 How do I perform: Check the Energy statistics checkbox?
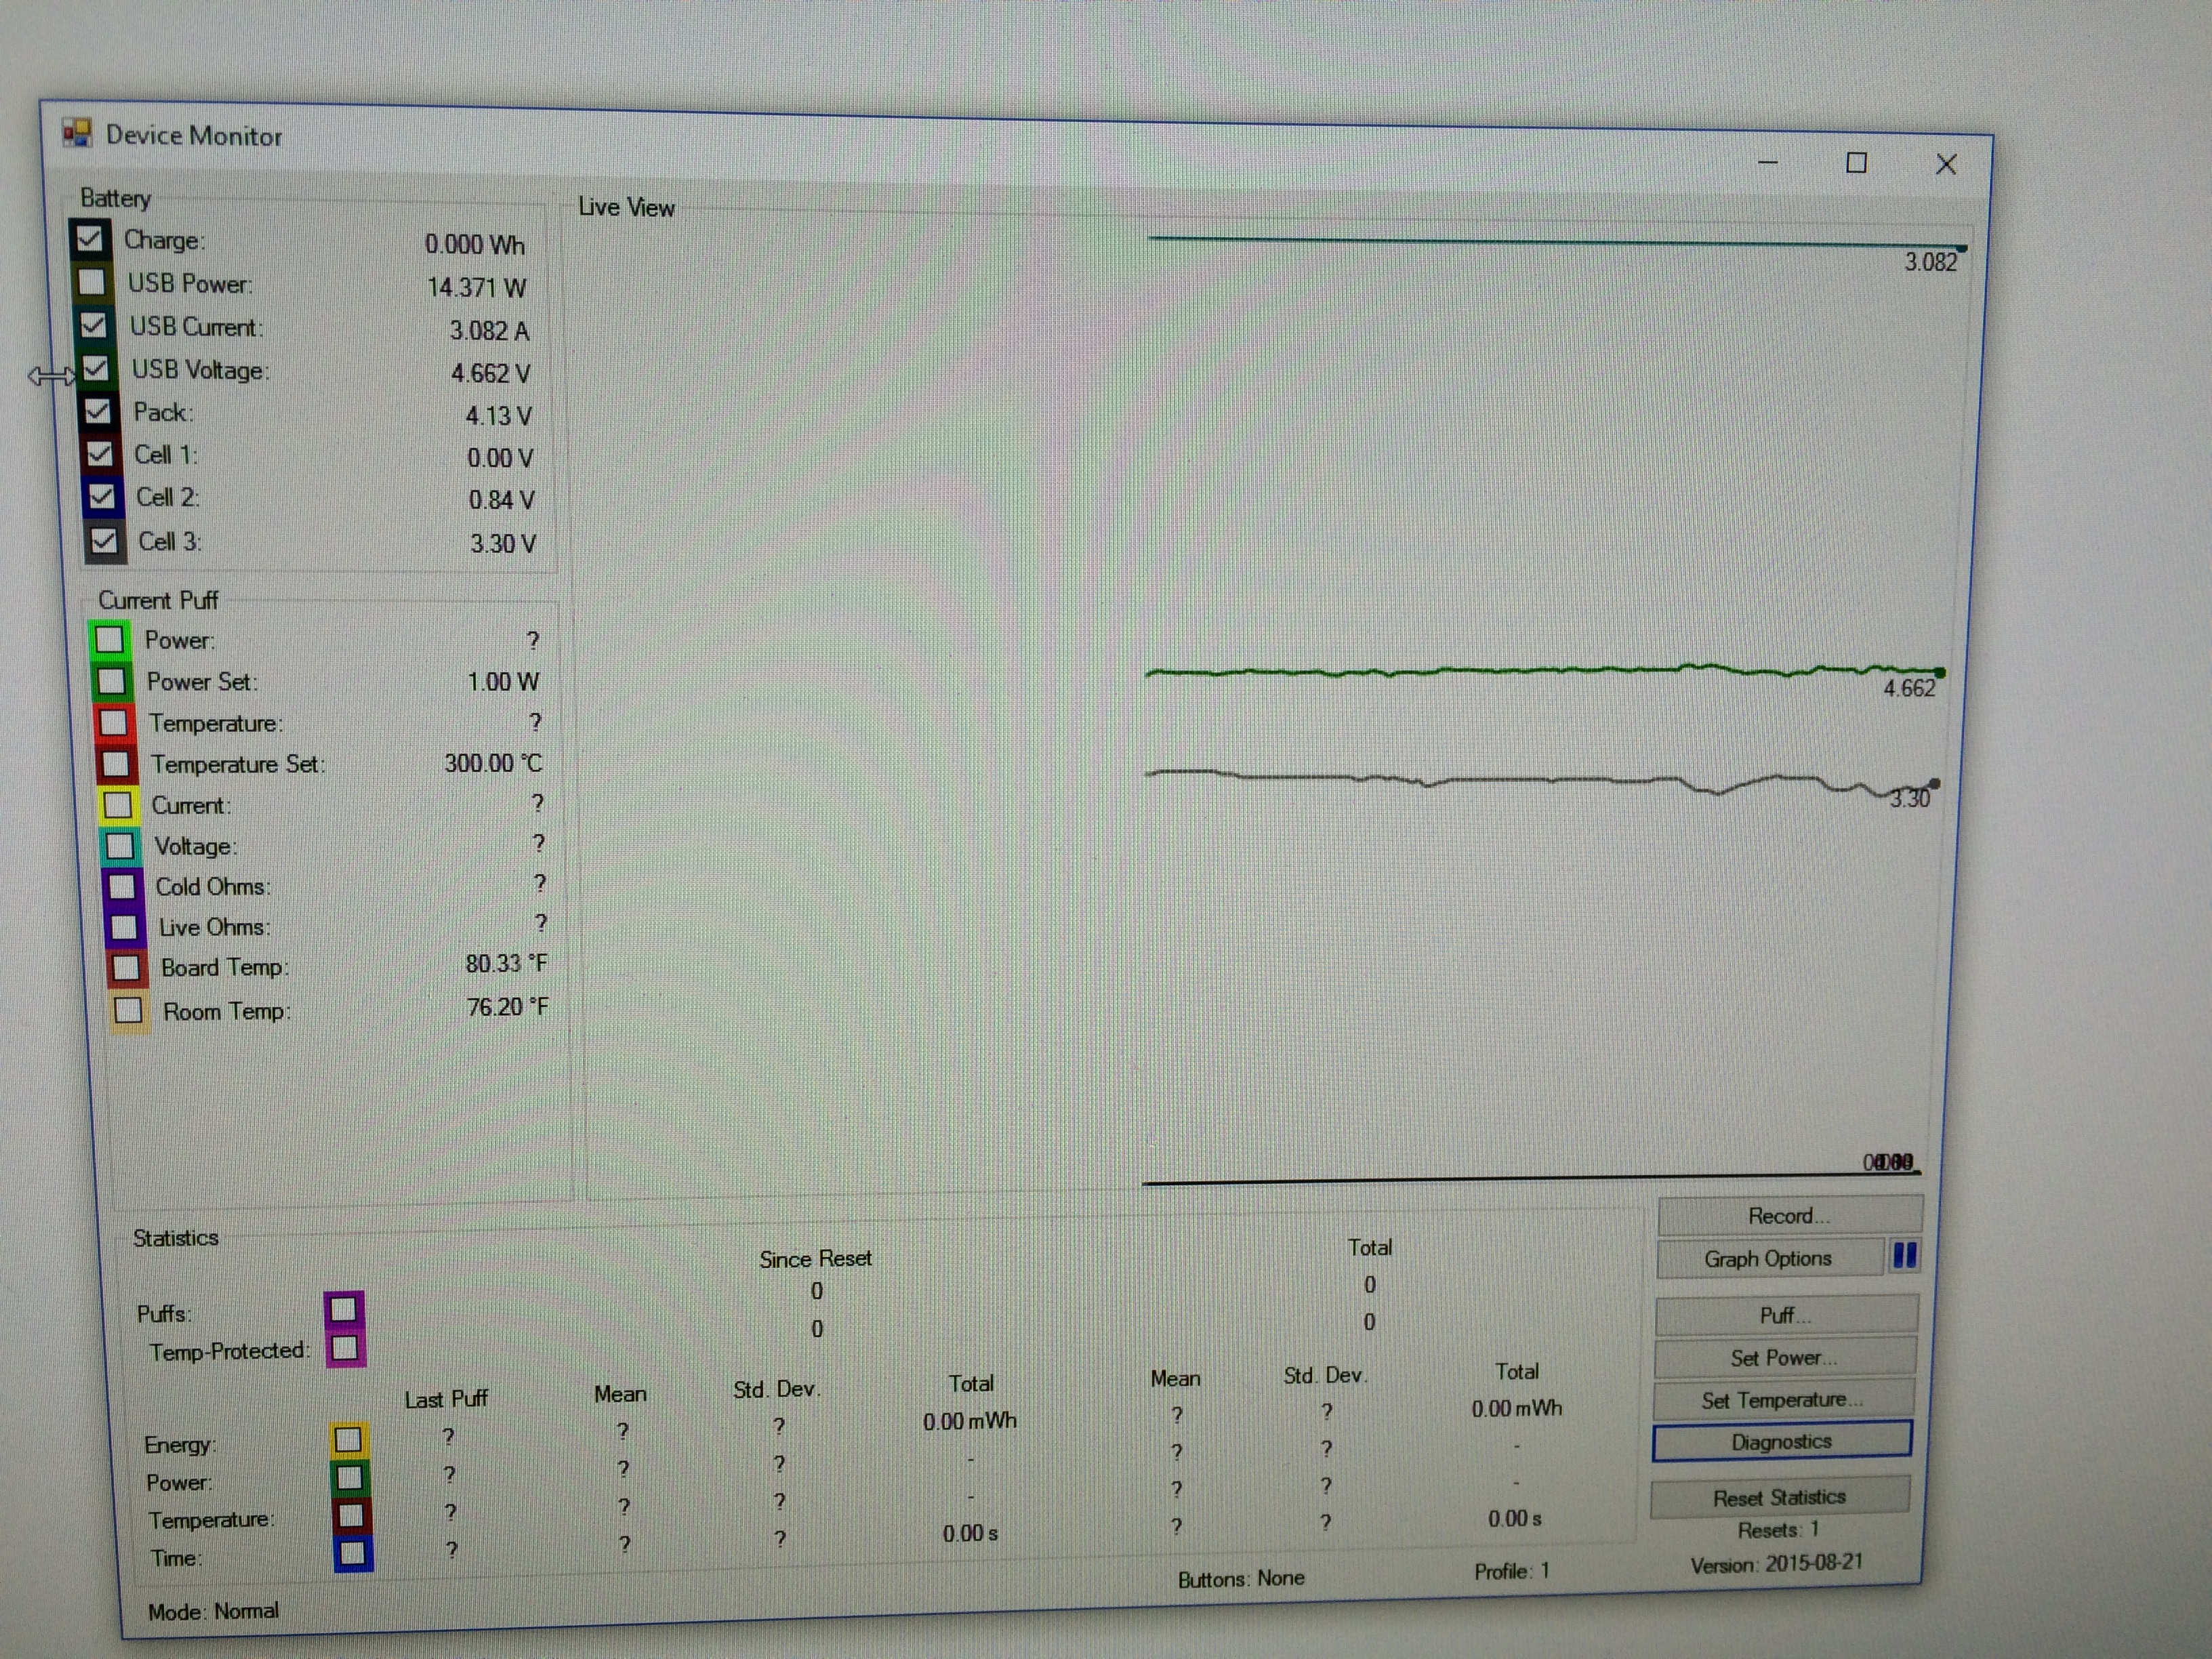click(x=348, y=1439)
